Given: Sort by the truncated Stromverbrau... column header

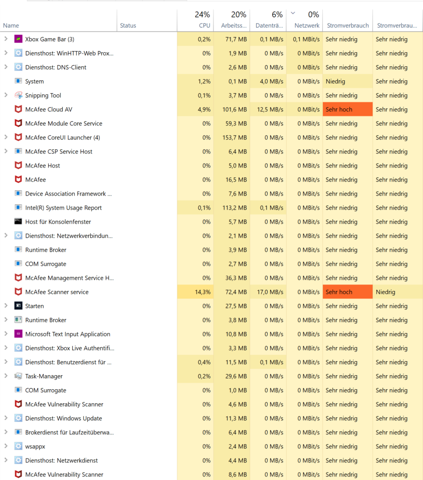Looking at the screenshot, I should click(398, 21).
